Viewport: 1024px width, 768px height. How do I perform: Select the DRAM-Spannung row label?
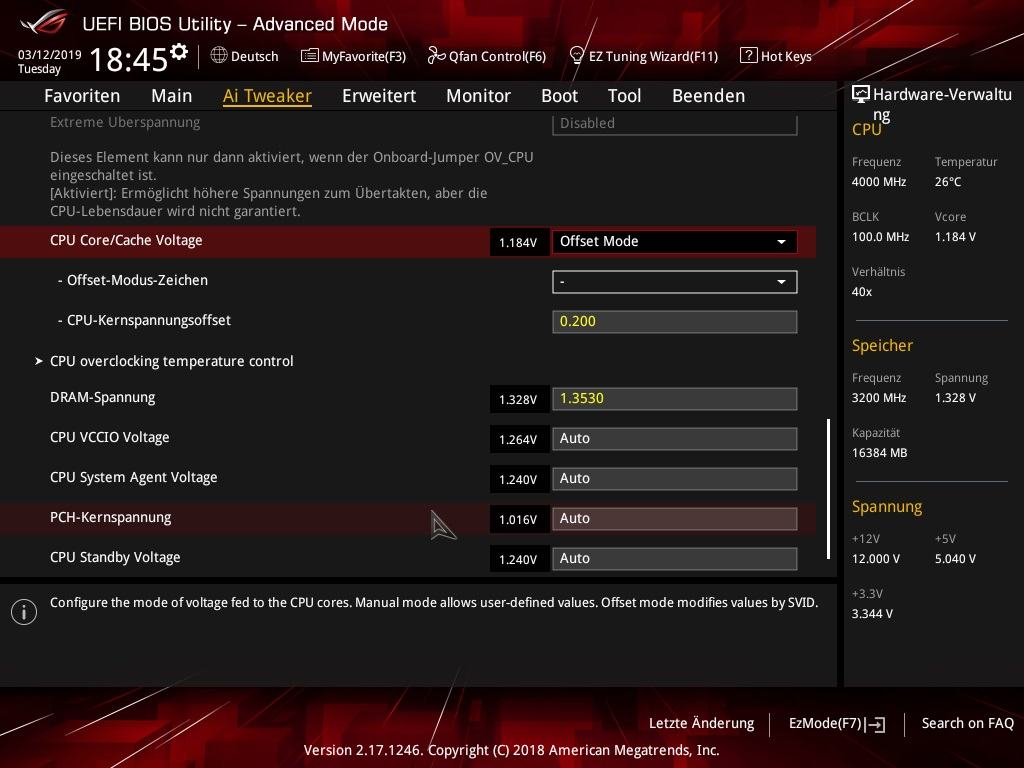(103, 398)
